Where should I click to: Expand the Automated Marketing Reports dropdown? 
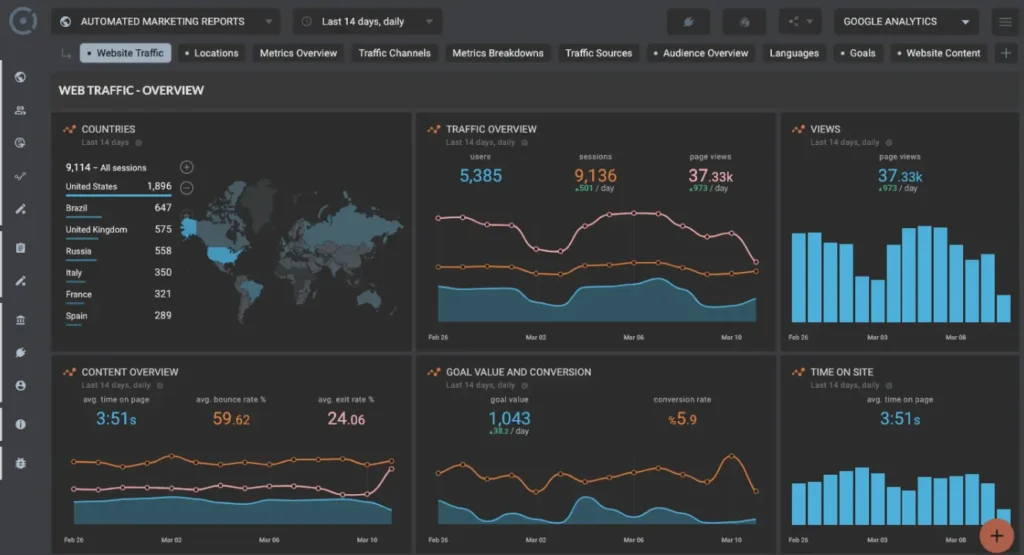point(167,22)
